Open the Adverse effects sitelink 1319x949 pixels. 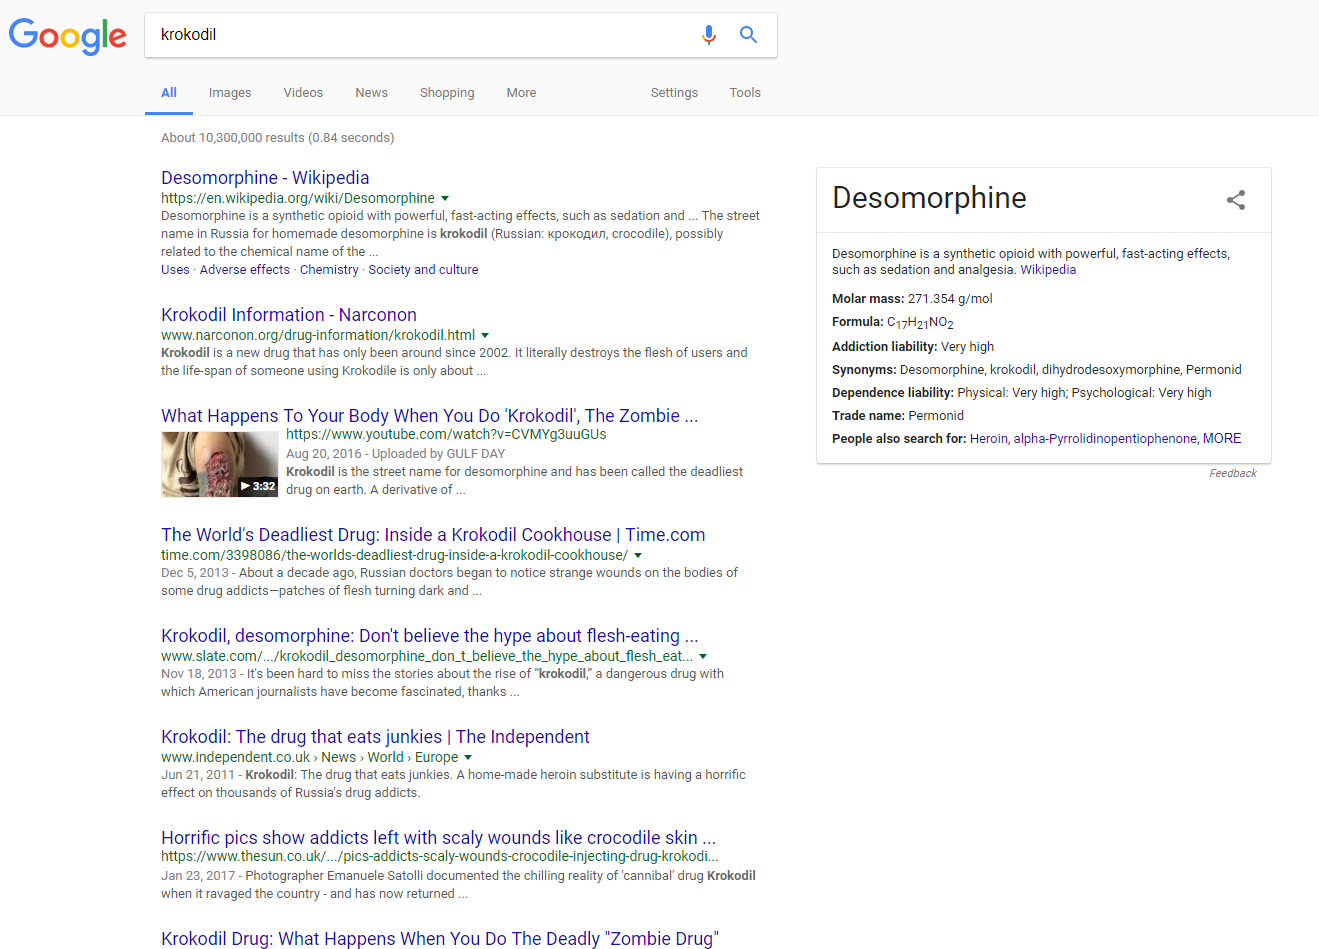click(245, 270)
